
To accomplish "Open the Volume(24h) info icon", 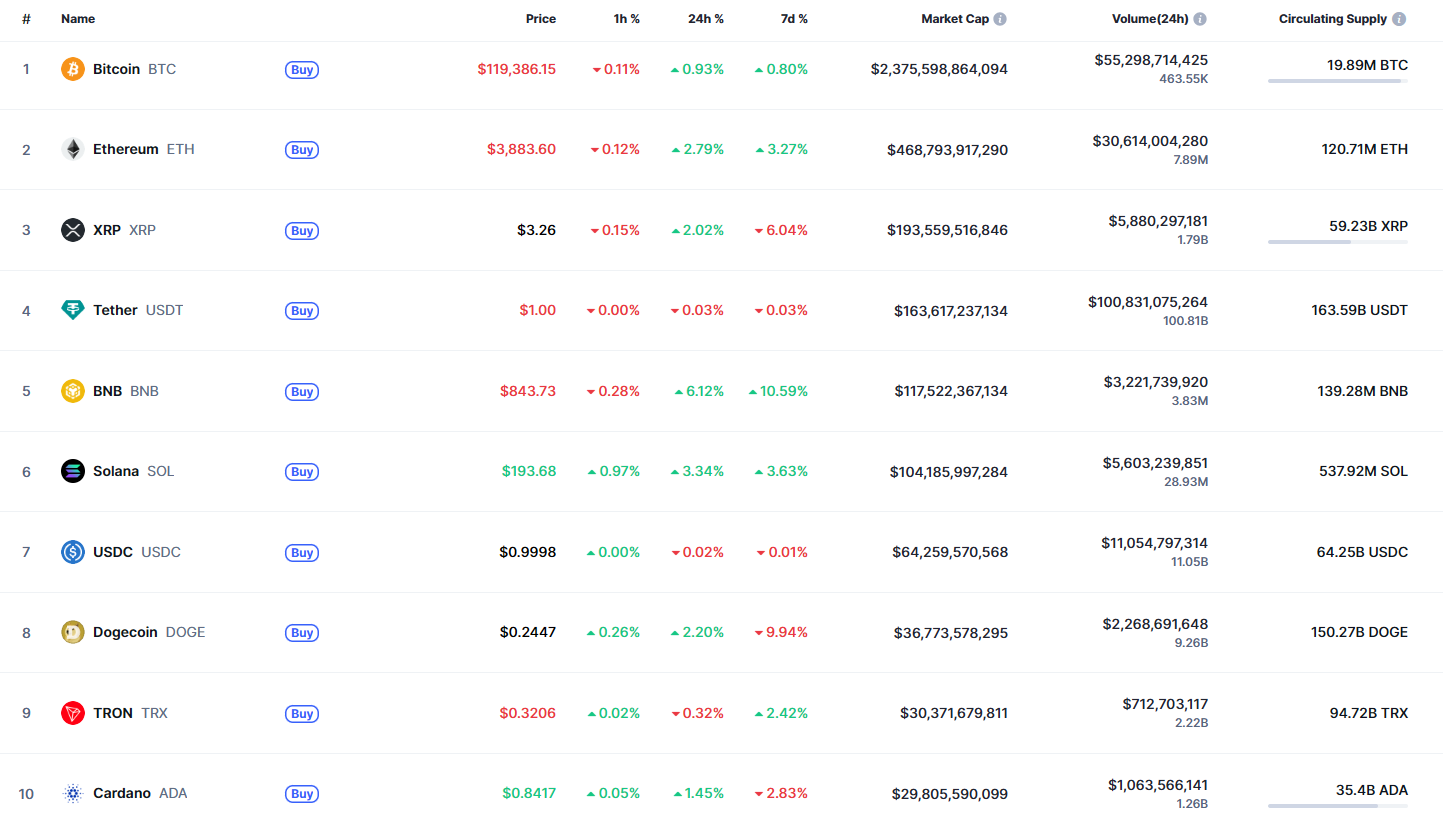I will pos(1200,19).
